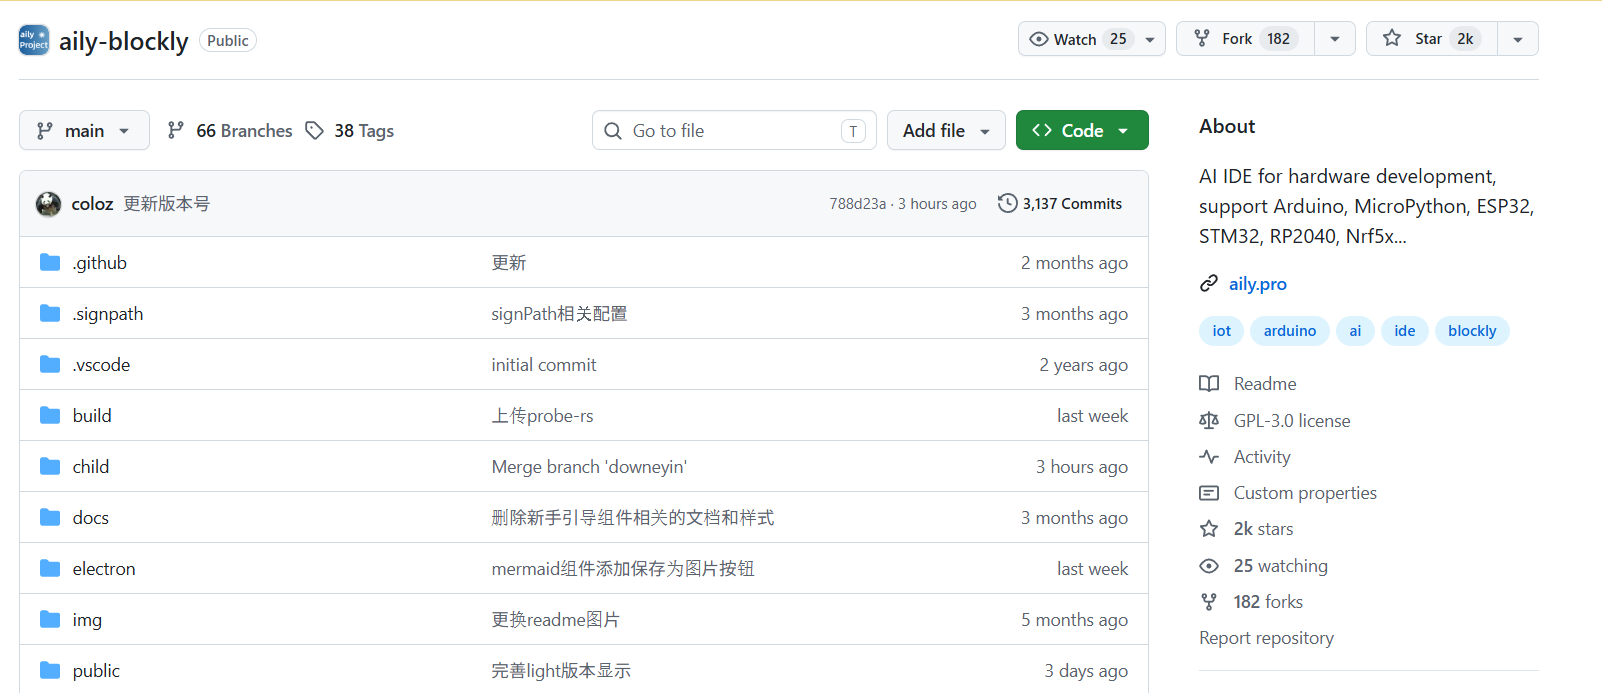Open the main branch selector dropdown
Viewport: 1602px width, 693px height.
click(x=84, y=130)
